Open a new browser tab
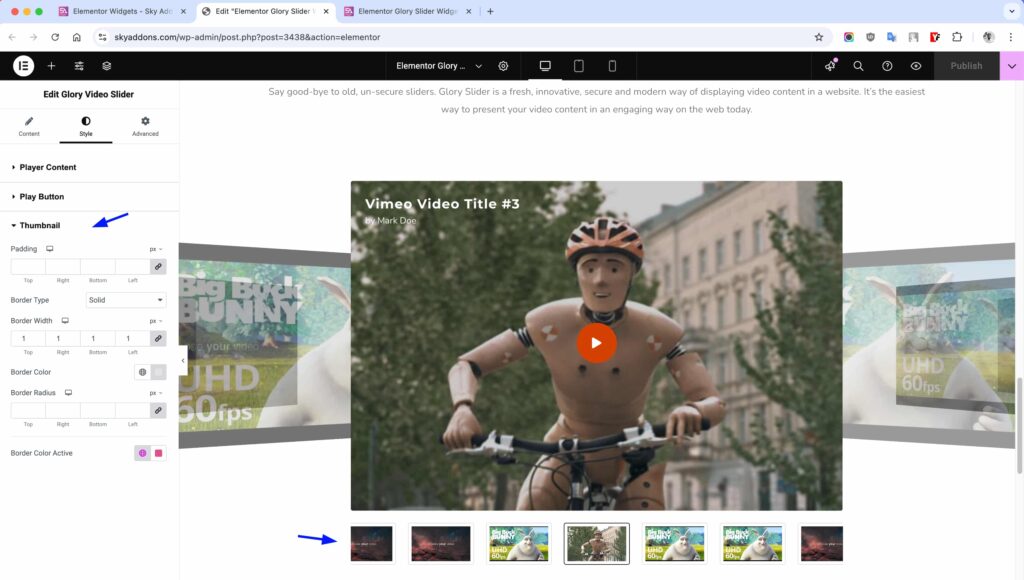 point(490,11)
